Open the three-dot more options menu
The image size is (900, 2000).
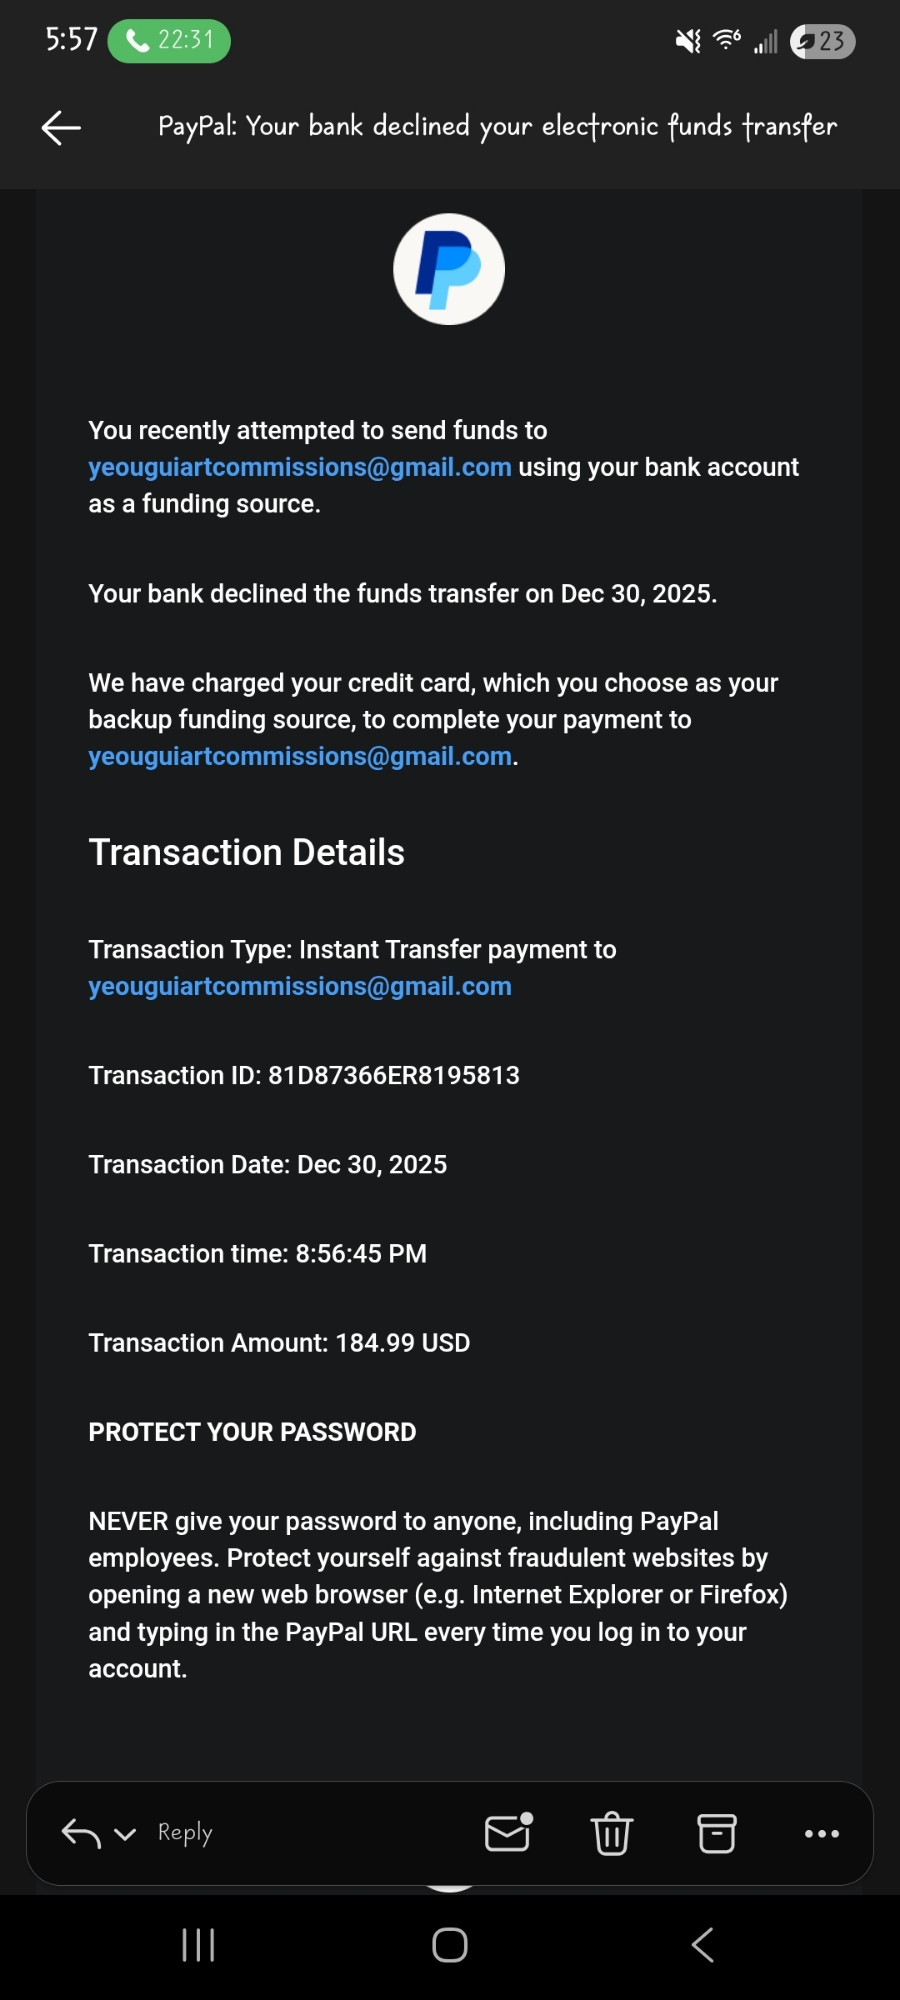coord(821,1833)
